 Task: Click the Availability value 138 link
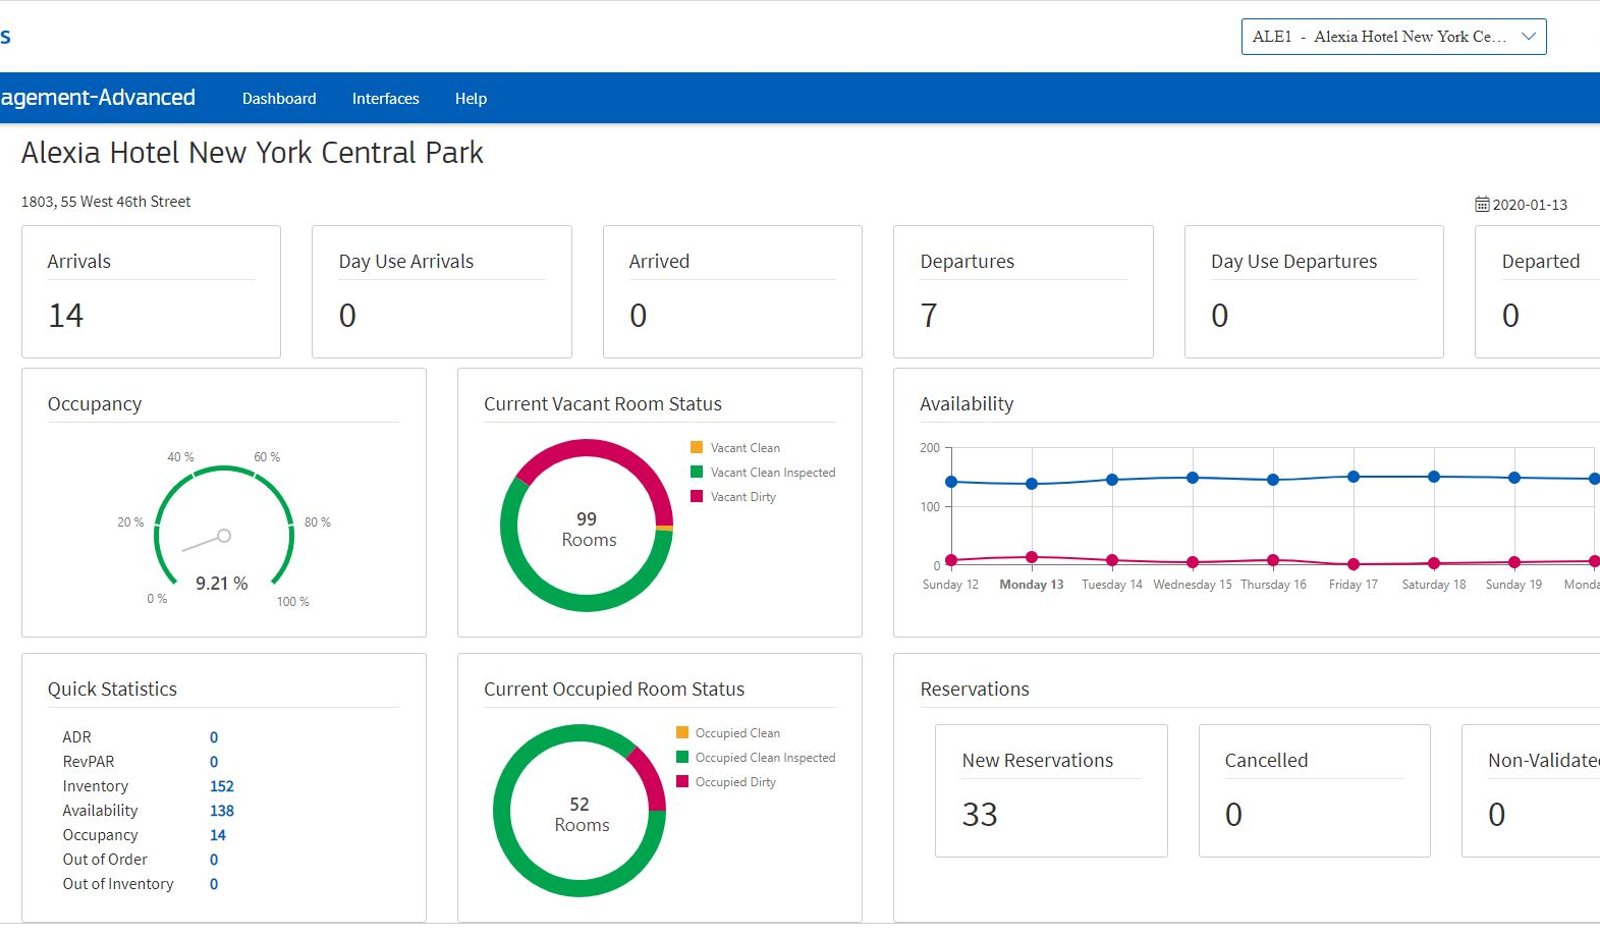point(222,811)
